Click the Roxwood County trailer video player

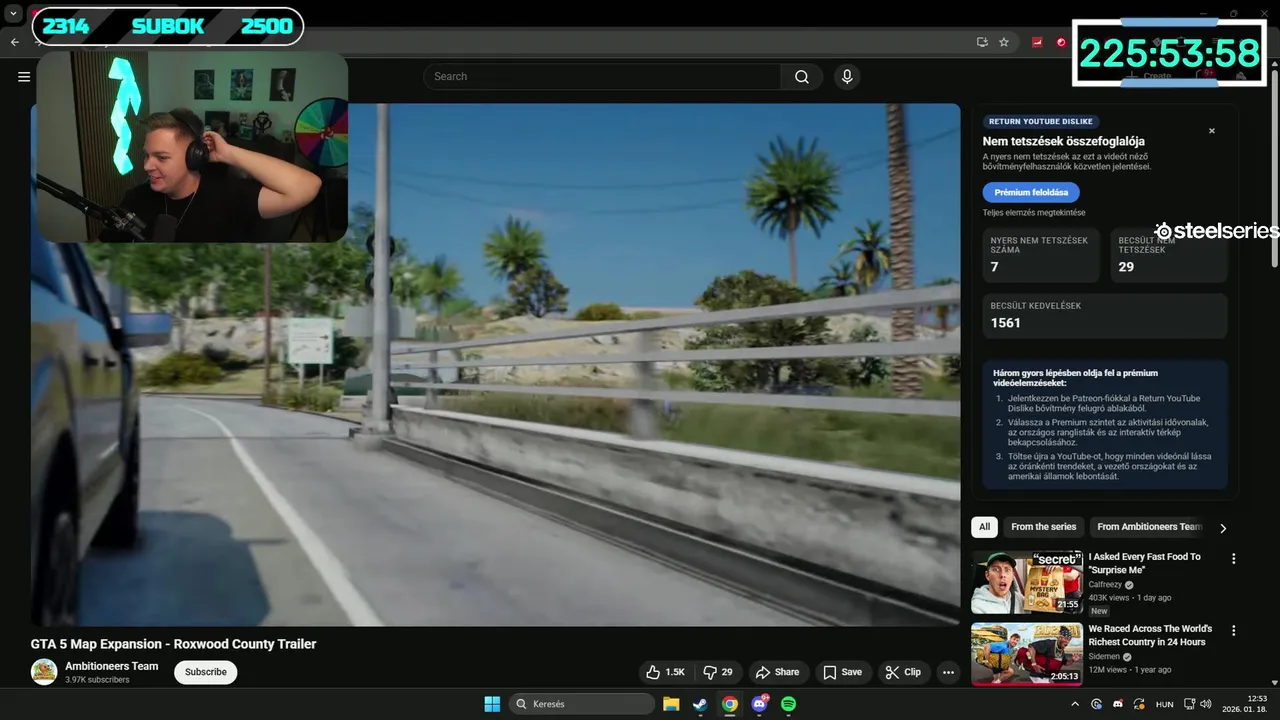tap(495, 365)
